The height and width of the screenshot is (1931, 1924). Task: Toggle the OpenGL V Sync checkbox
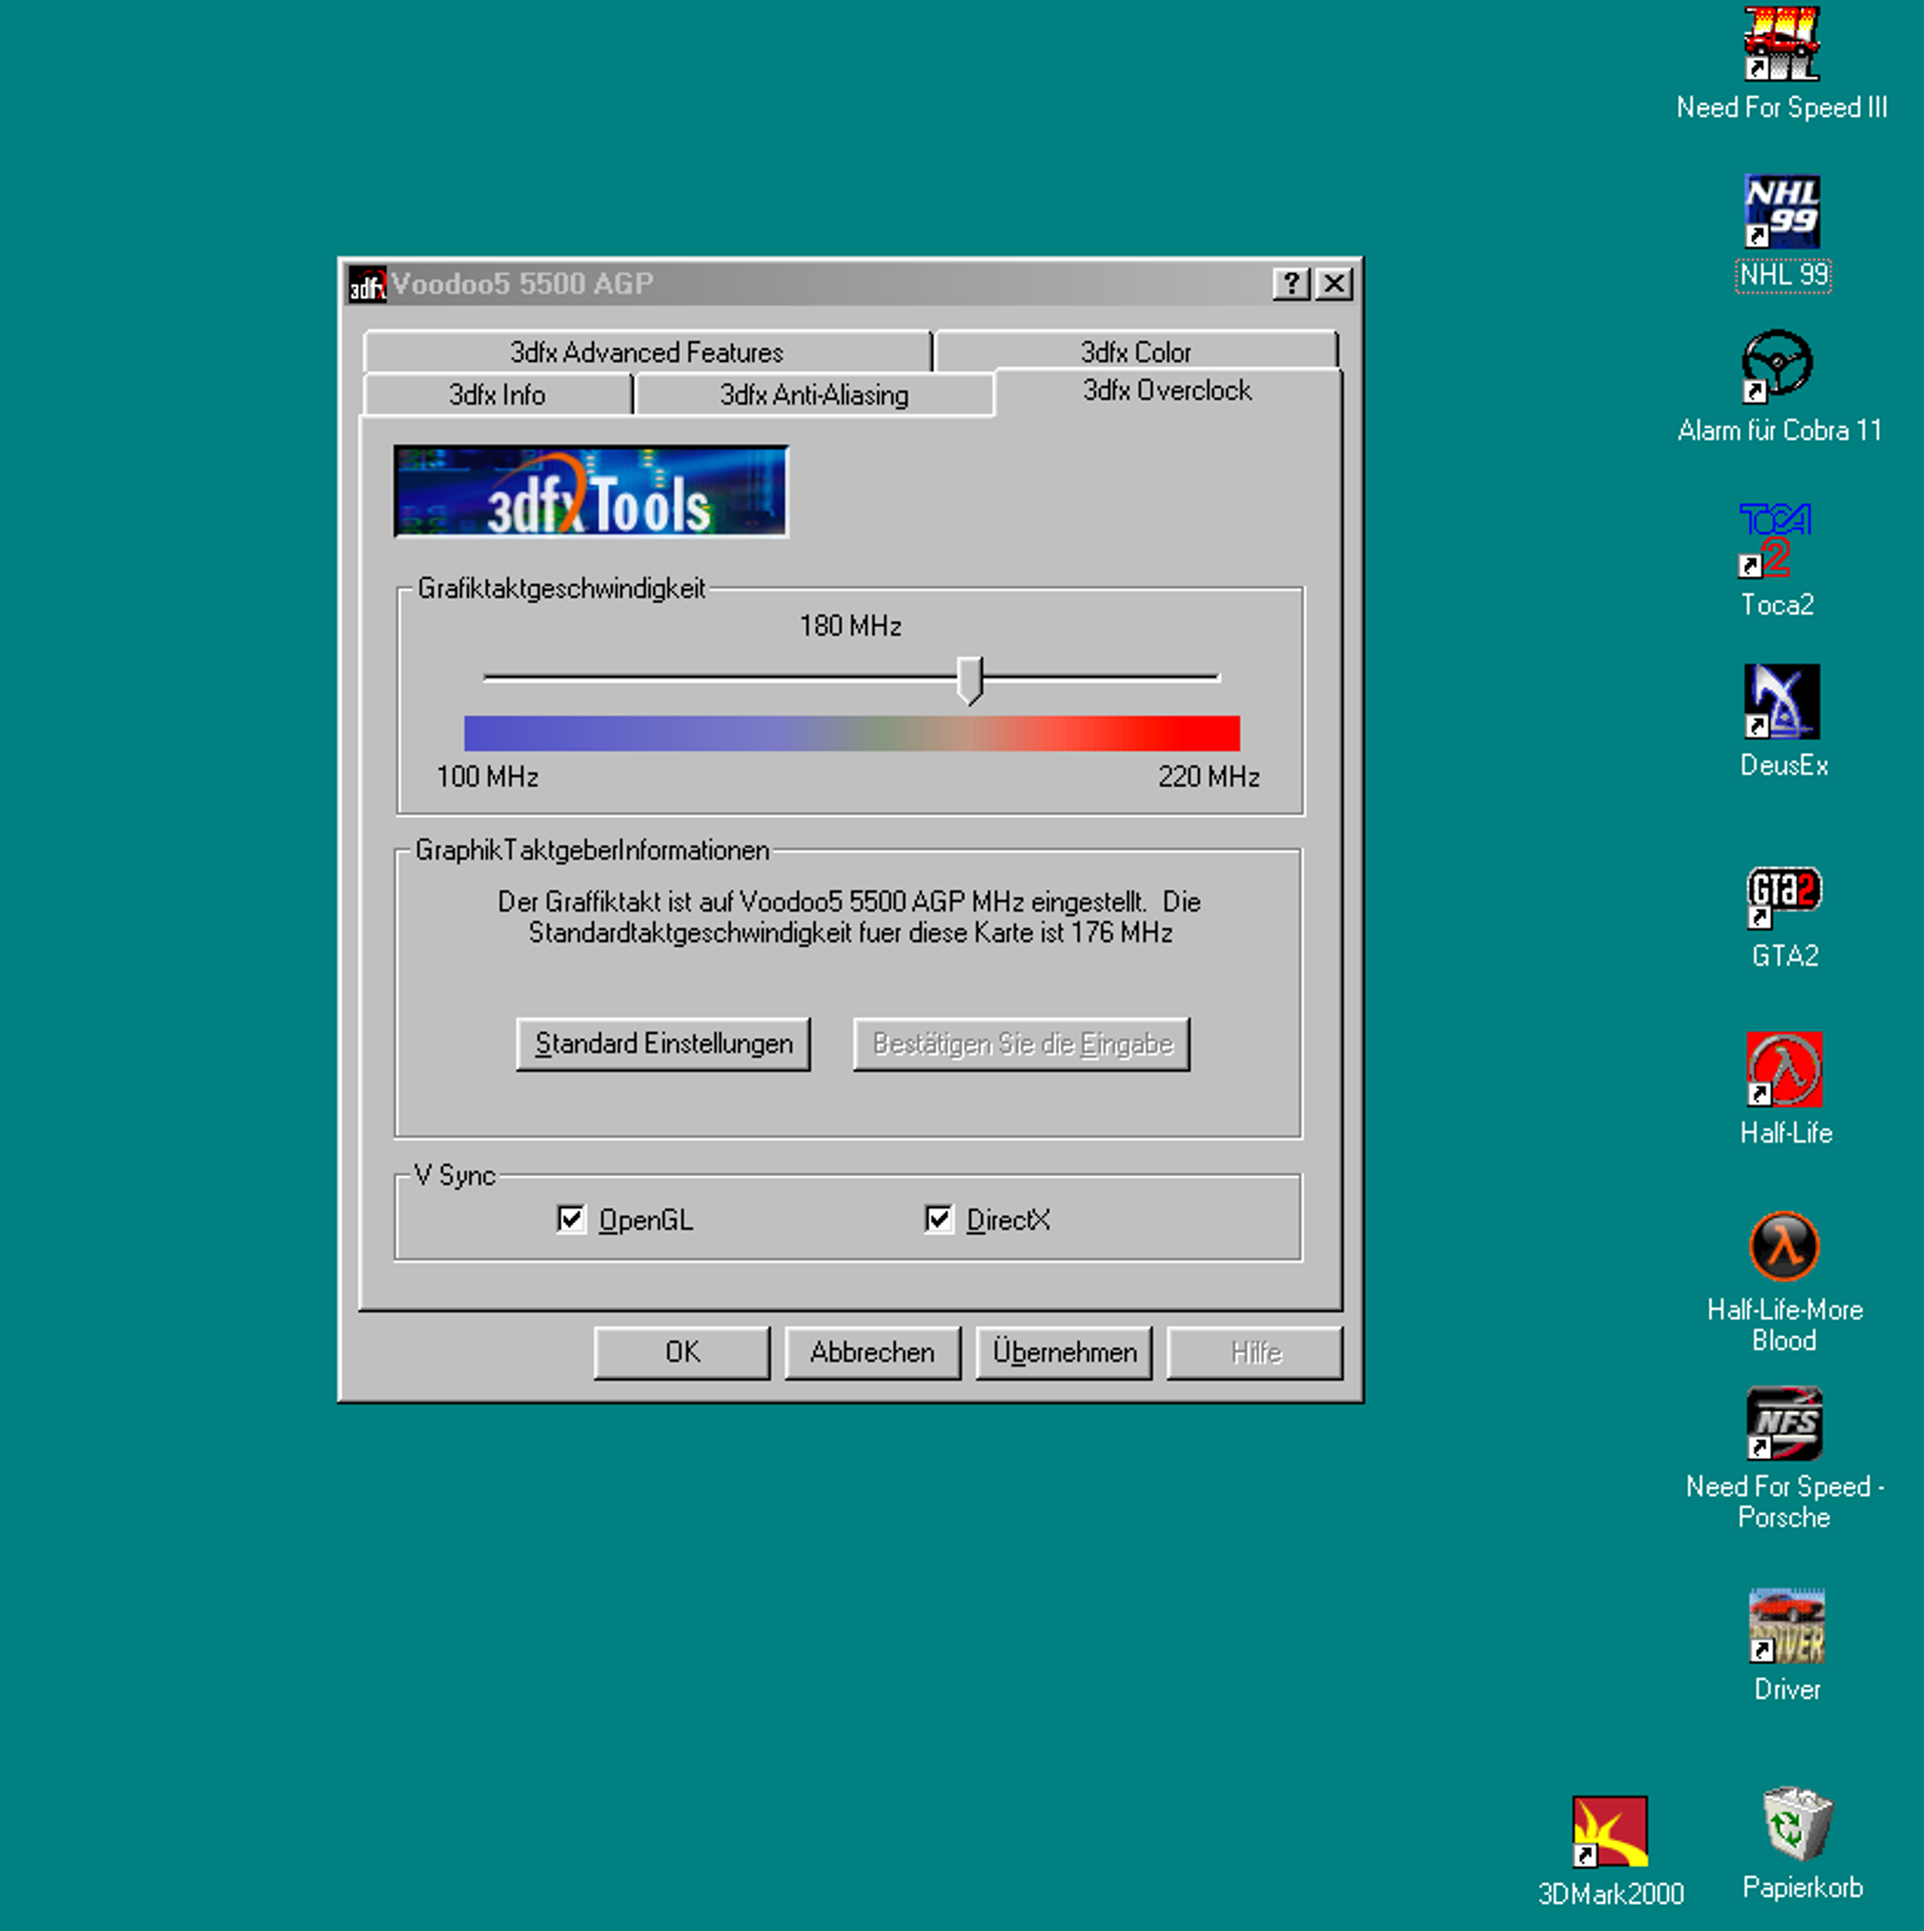coord(570,1219)
